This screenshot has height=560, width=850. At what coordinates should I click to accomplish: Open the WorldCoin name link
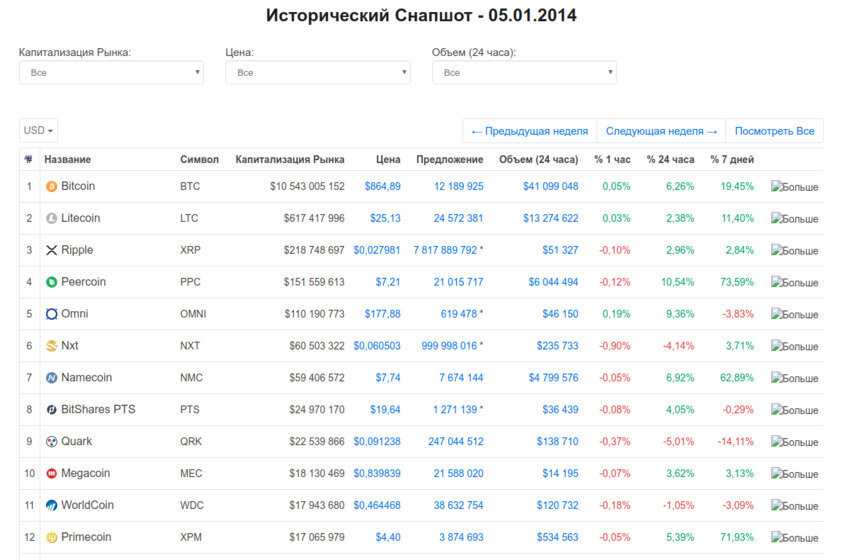[x=87, y=505]
